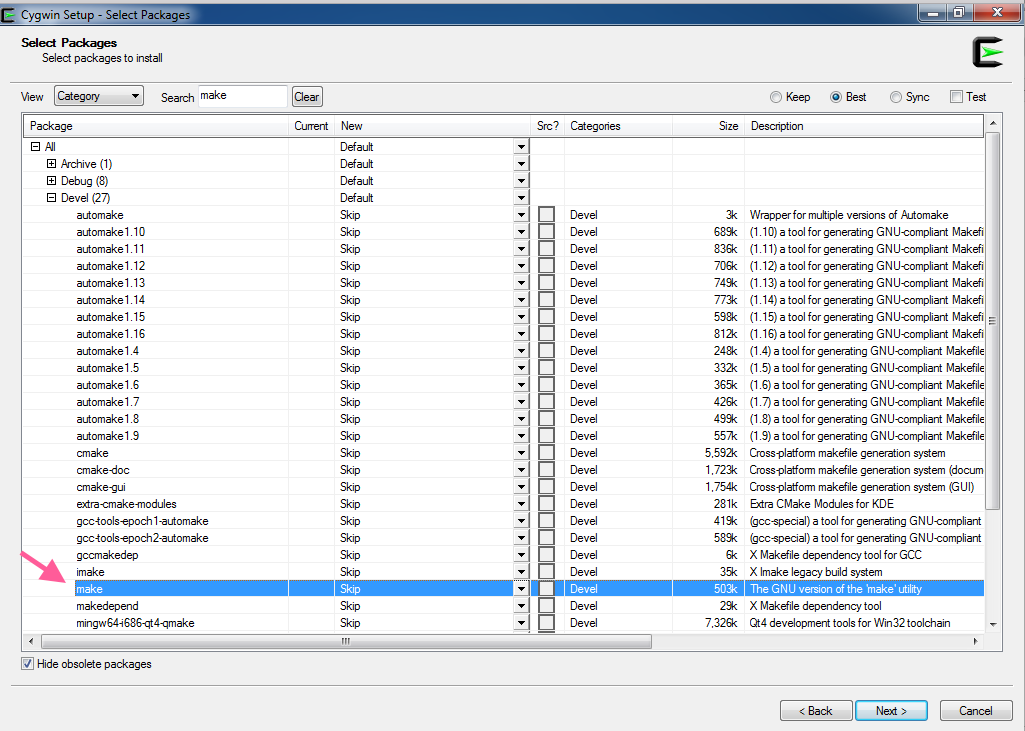Click the Next button

pos(892,711)
